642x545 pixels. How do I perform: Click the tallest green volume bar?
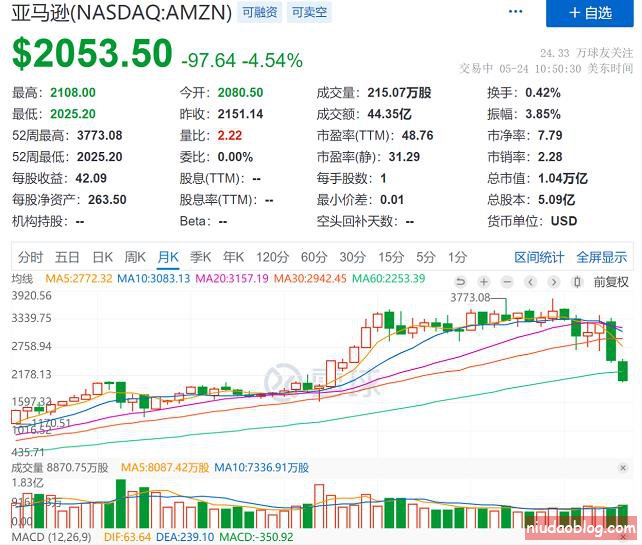(121, 504)
